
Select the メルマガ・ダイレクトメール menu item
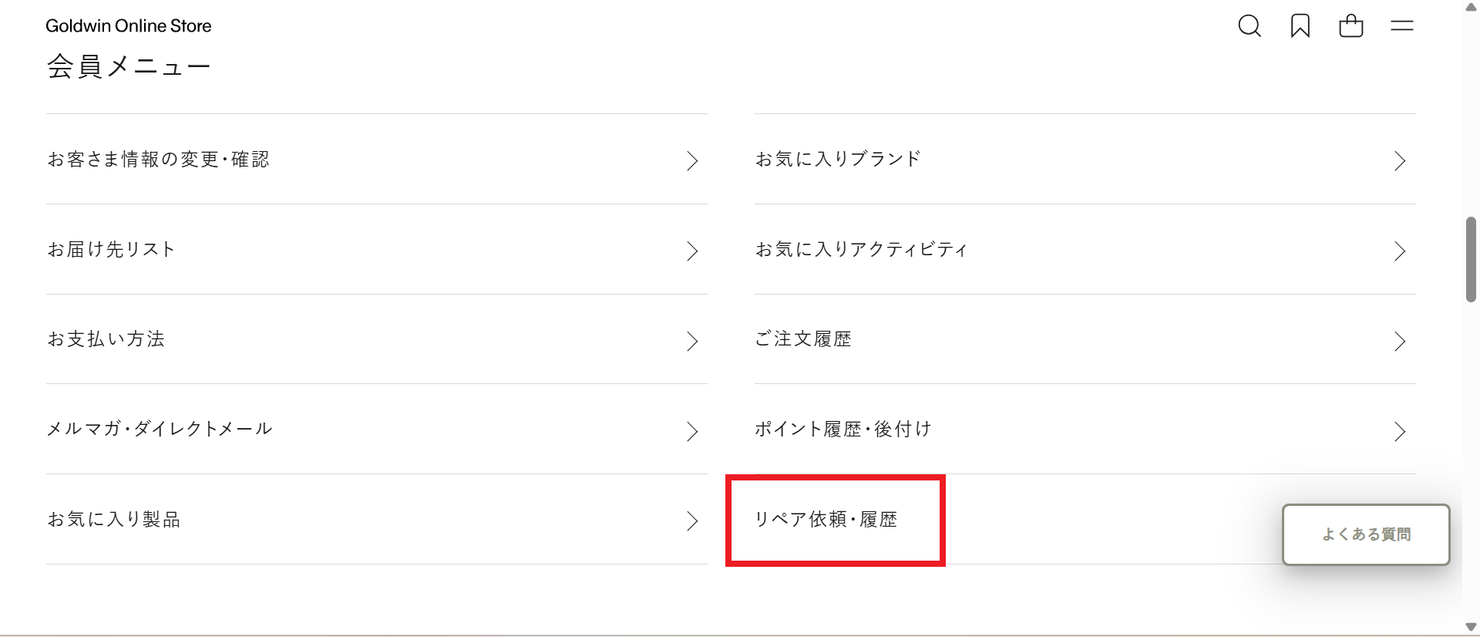pos(160,430)
